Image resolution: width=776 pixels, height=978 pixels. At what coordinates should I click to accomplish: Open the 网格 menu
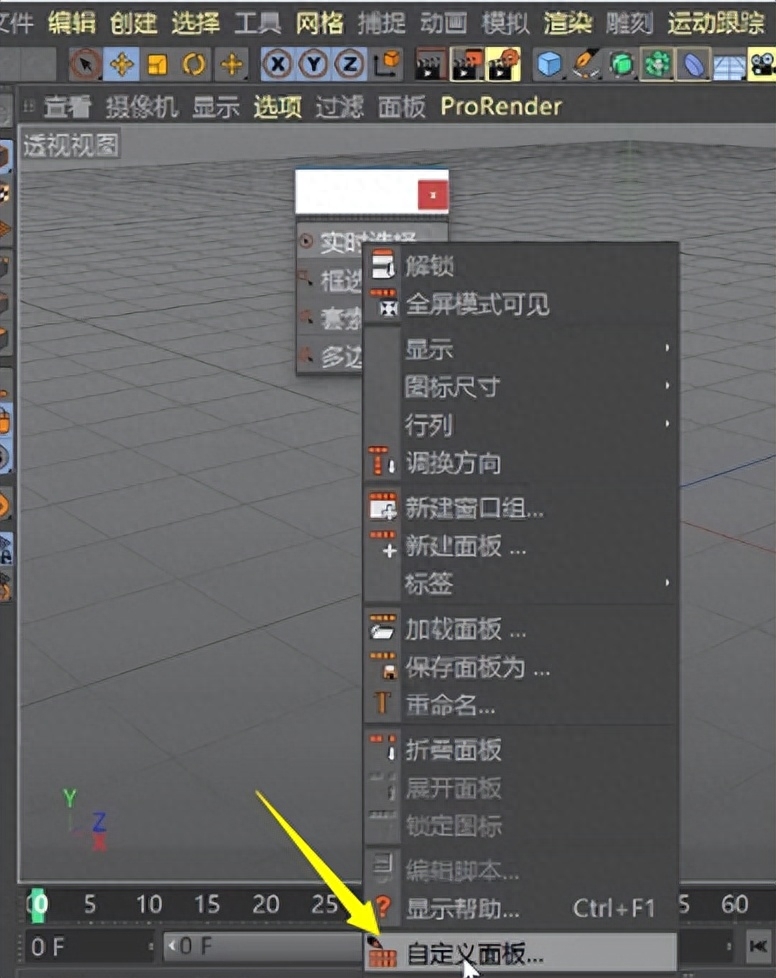click(x=319, y=23)
